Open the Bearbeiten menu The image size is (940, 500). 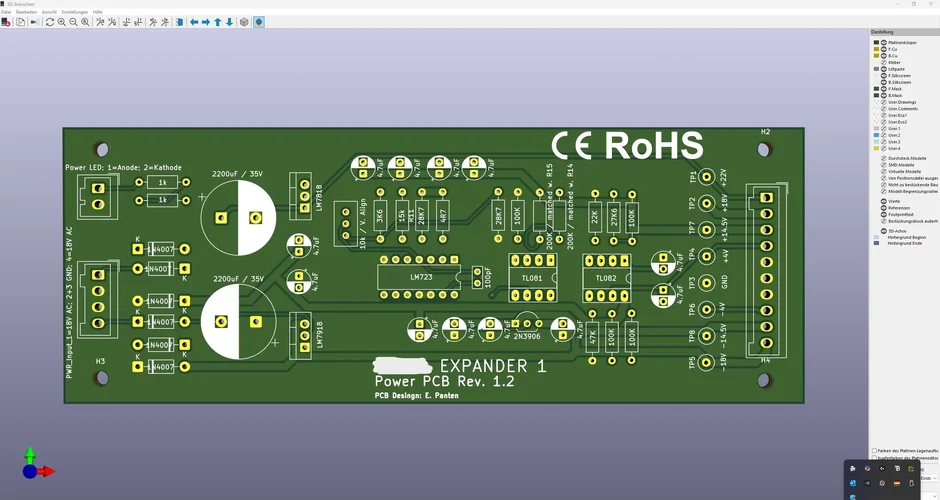(26, 12)
